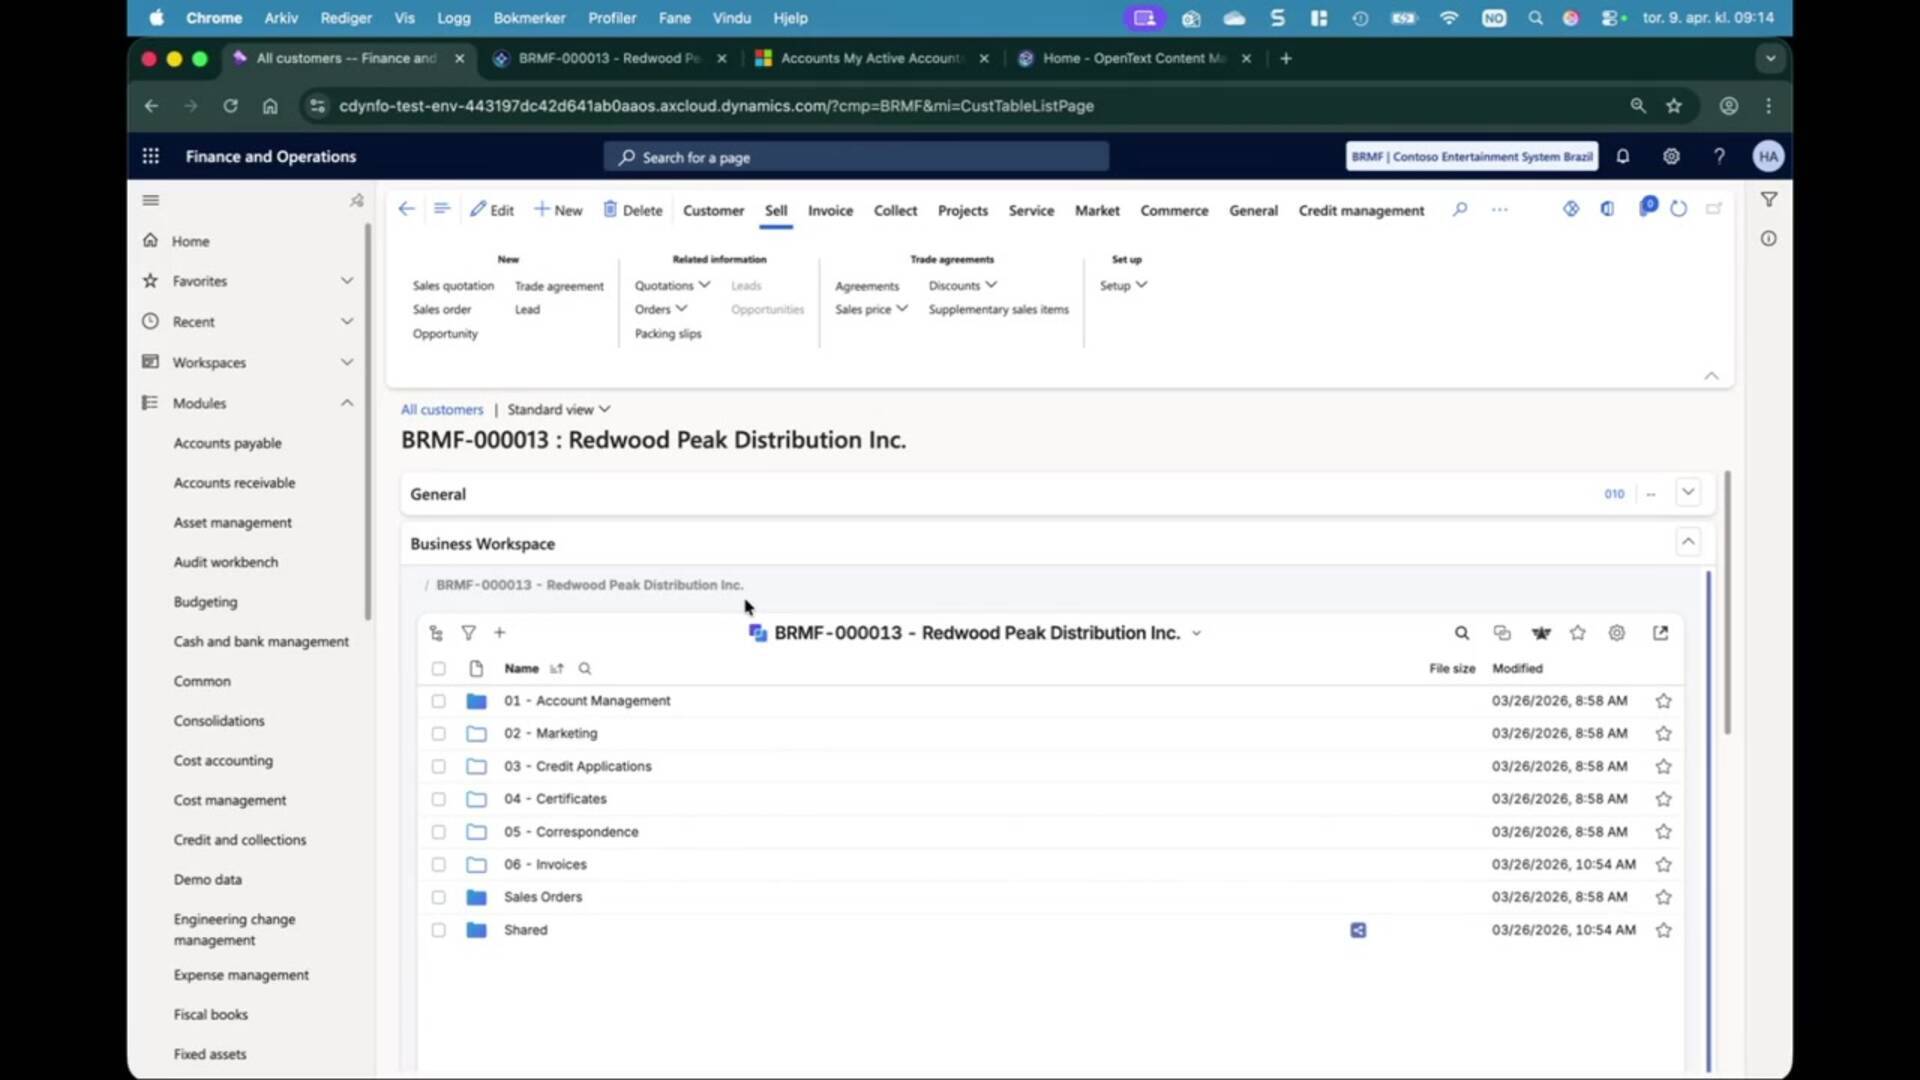Screen dimensions: 1920x1080
Task: Open the Bokmerker menu in the menu bar
Action: click(530, 17)
